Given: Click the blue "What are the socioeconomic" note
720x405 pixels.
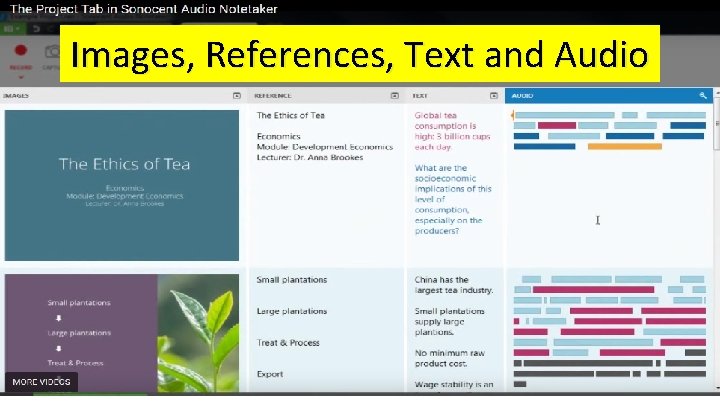Looking at the screenshot, I should [x=453, y=199].
